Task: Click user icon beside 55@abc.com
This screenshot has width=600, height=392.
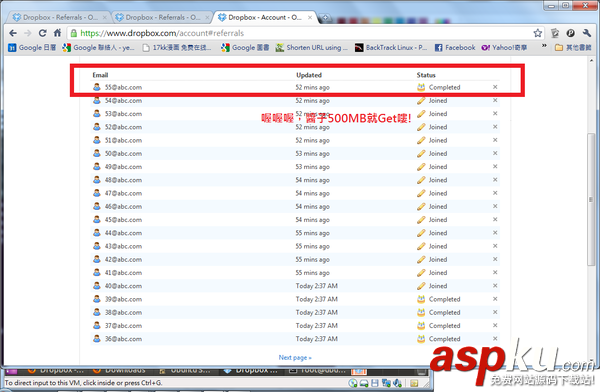Action: [97, 87]
